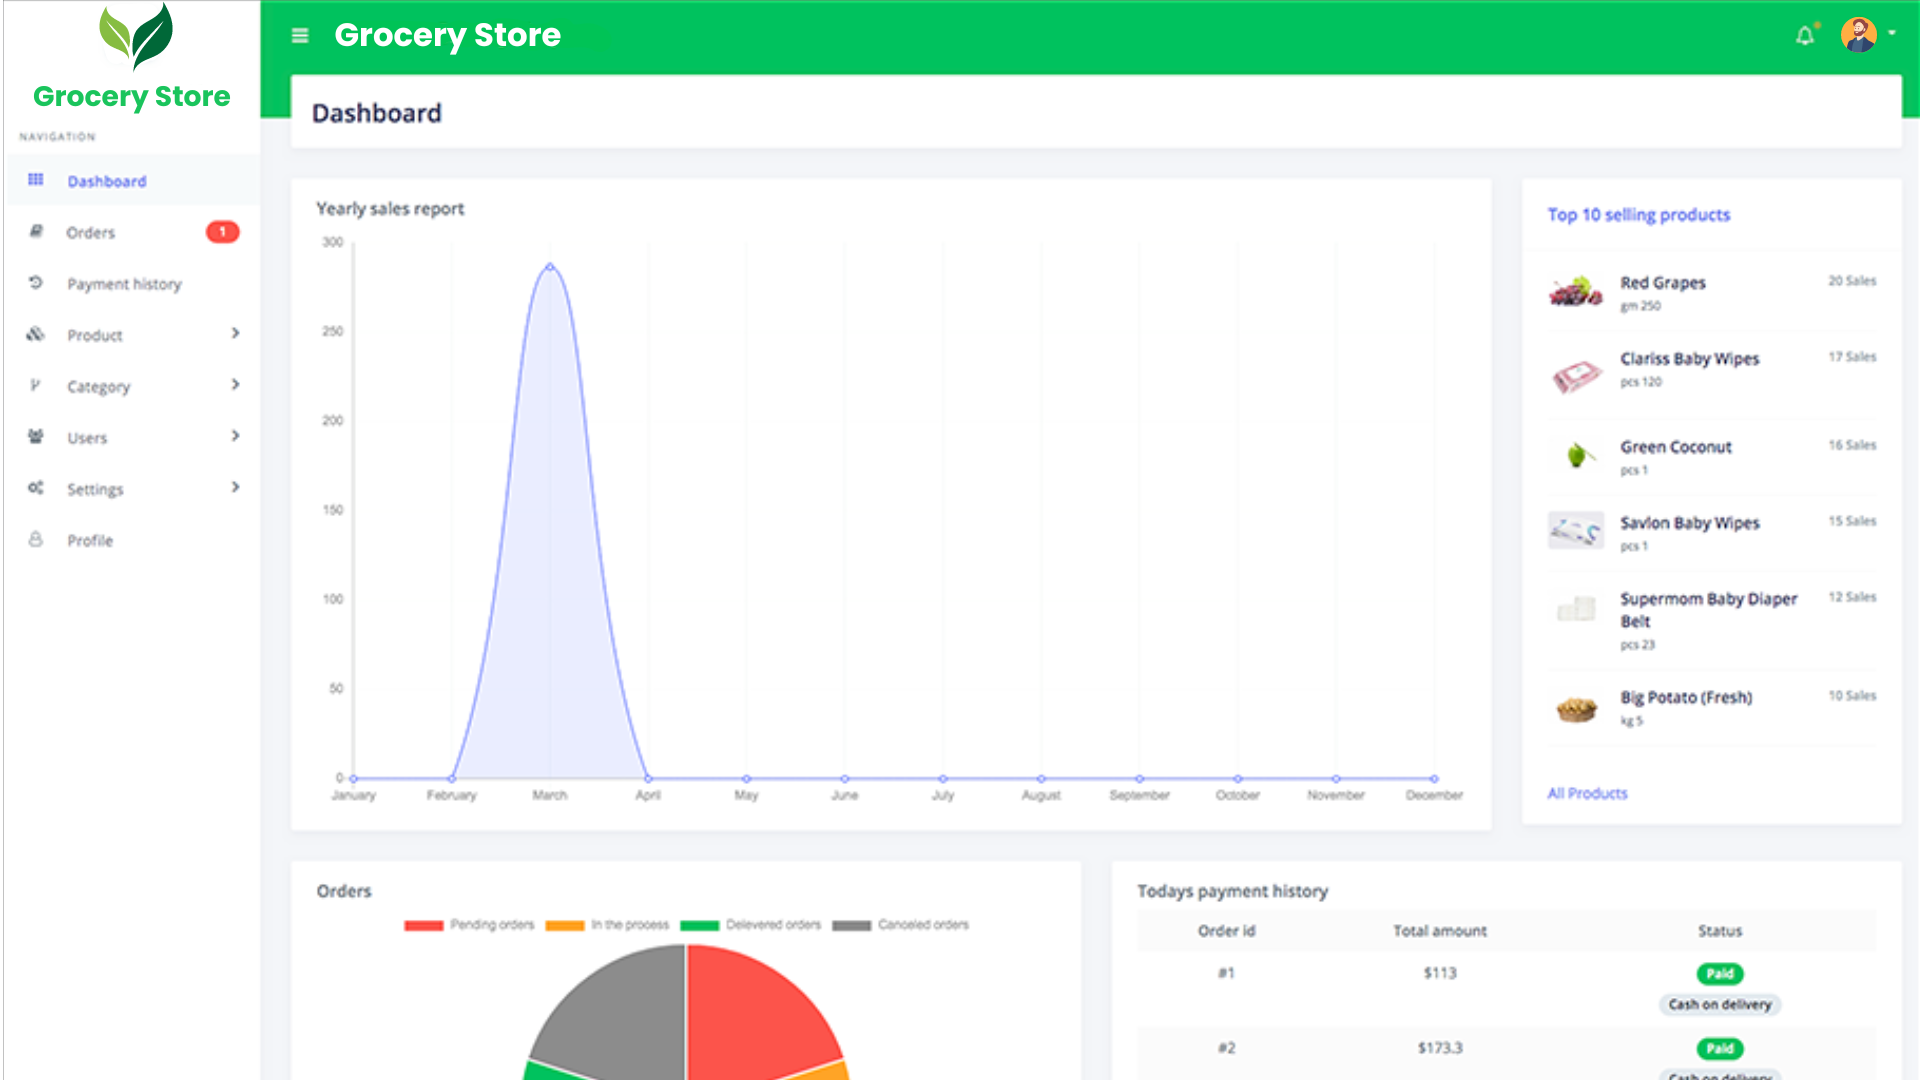Toggle Delivered orders green legend swatch
Image resolution: width=1920 pixels, height=1080 pixels.
700,925
